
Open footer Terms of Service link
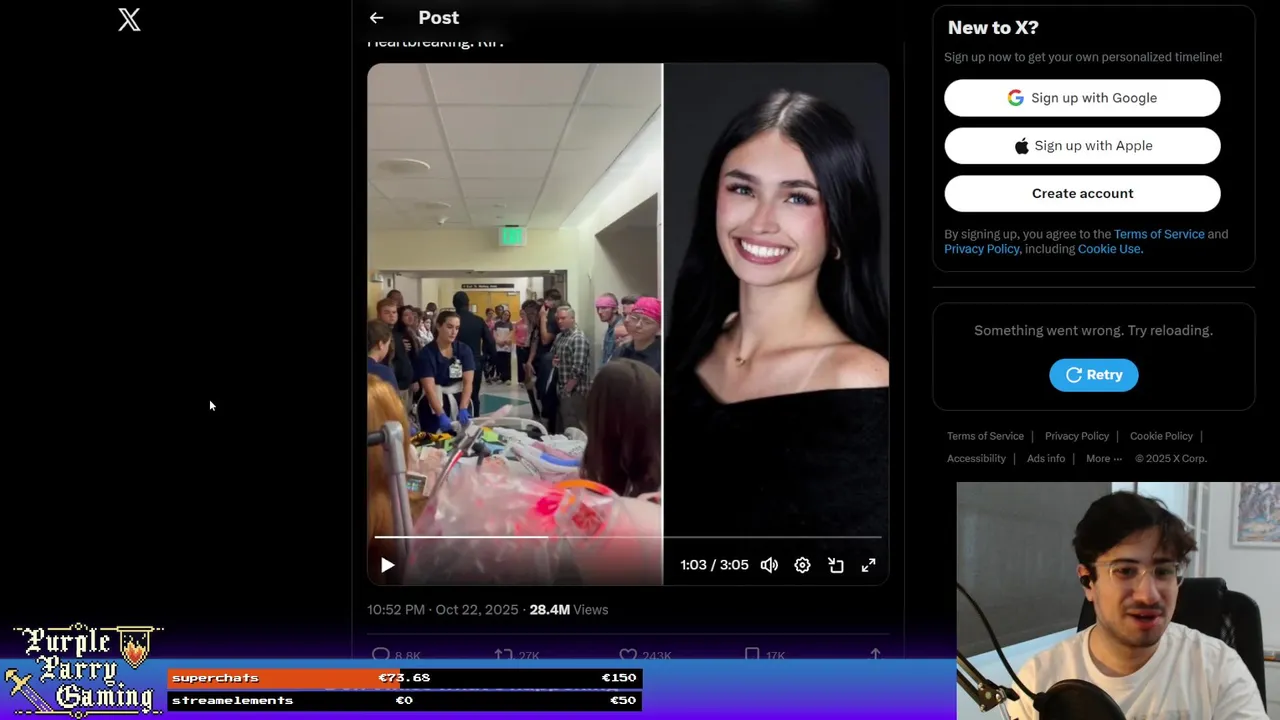985,436
